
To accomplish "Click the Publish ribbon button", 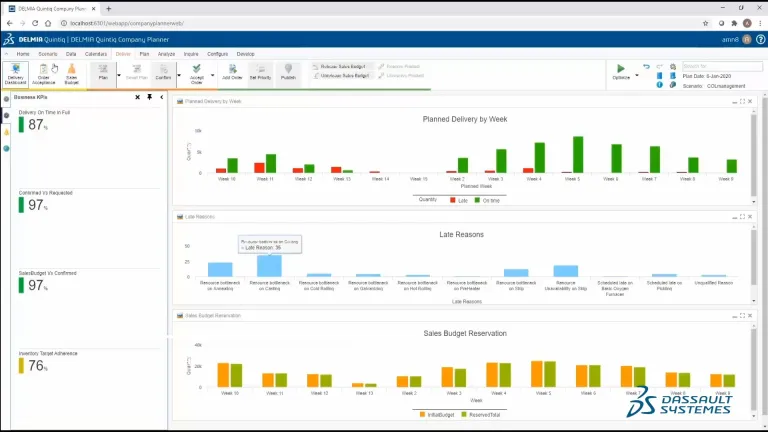I will (x=288, y=72).
